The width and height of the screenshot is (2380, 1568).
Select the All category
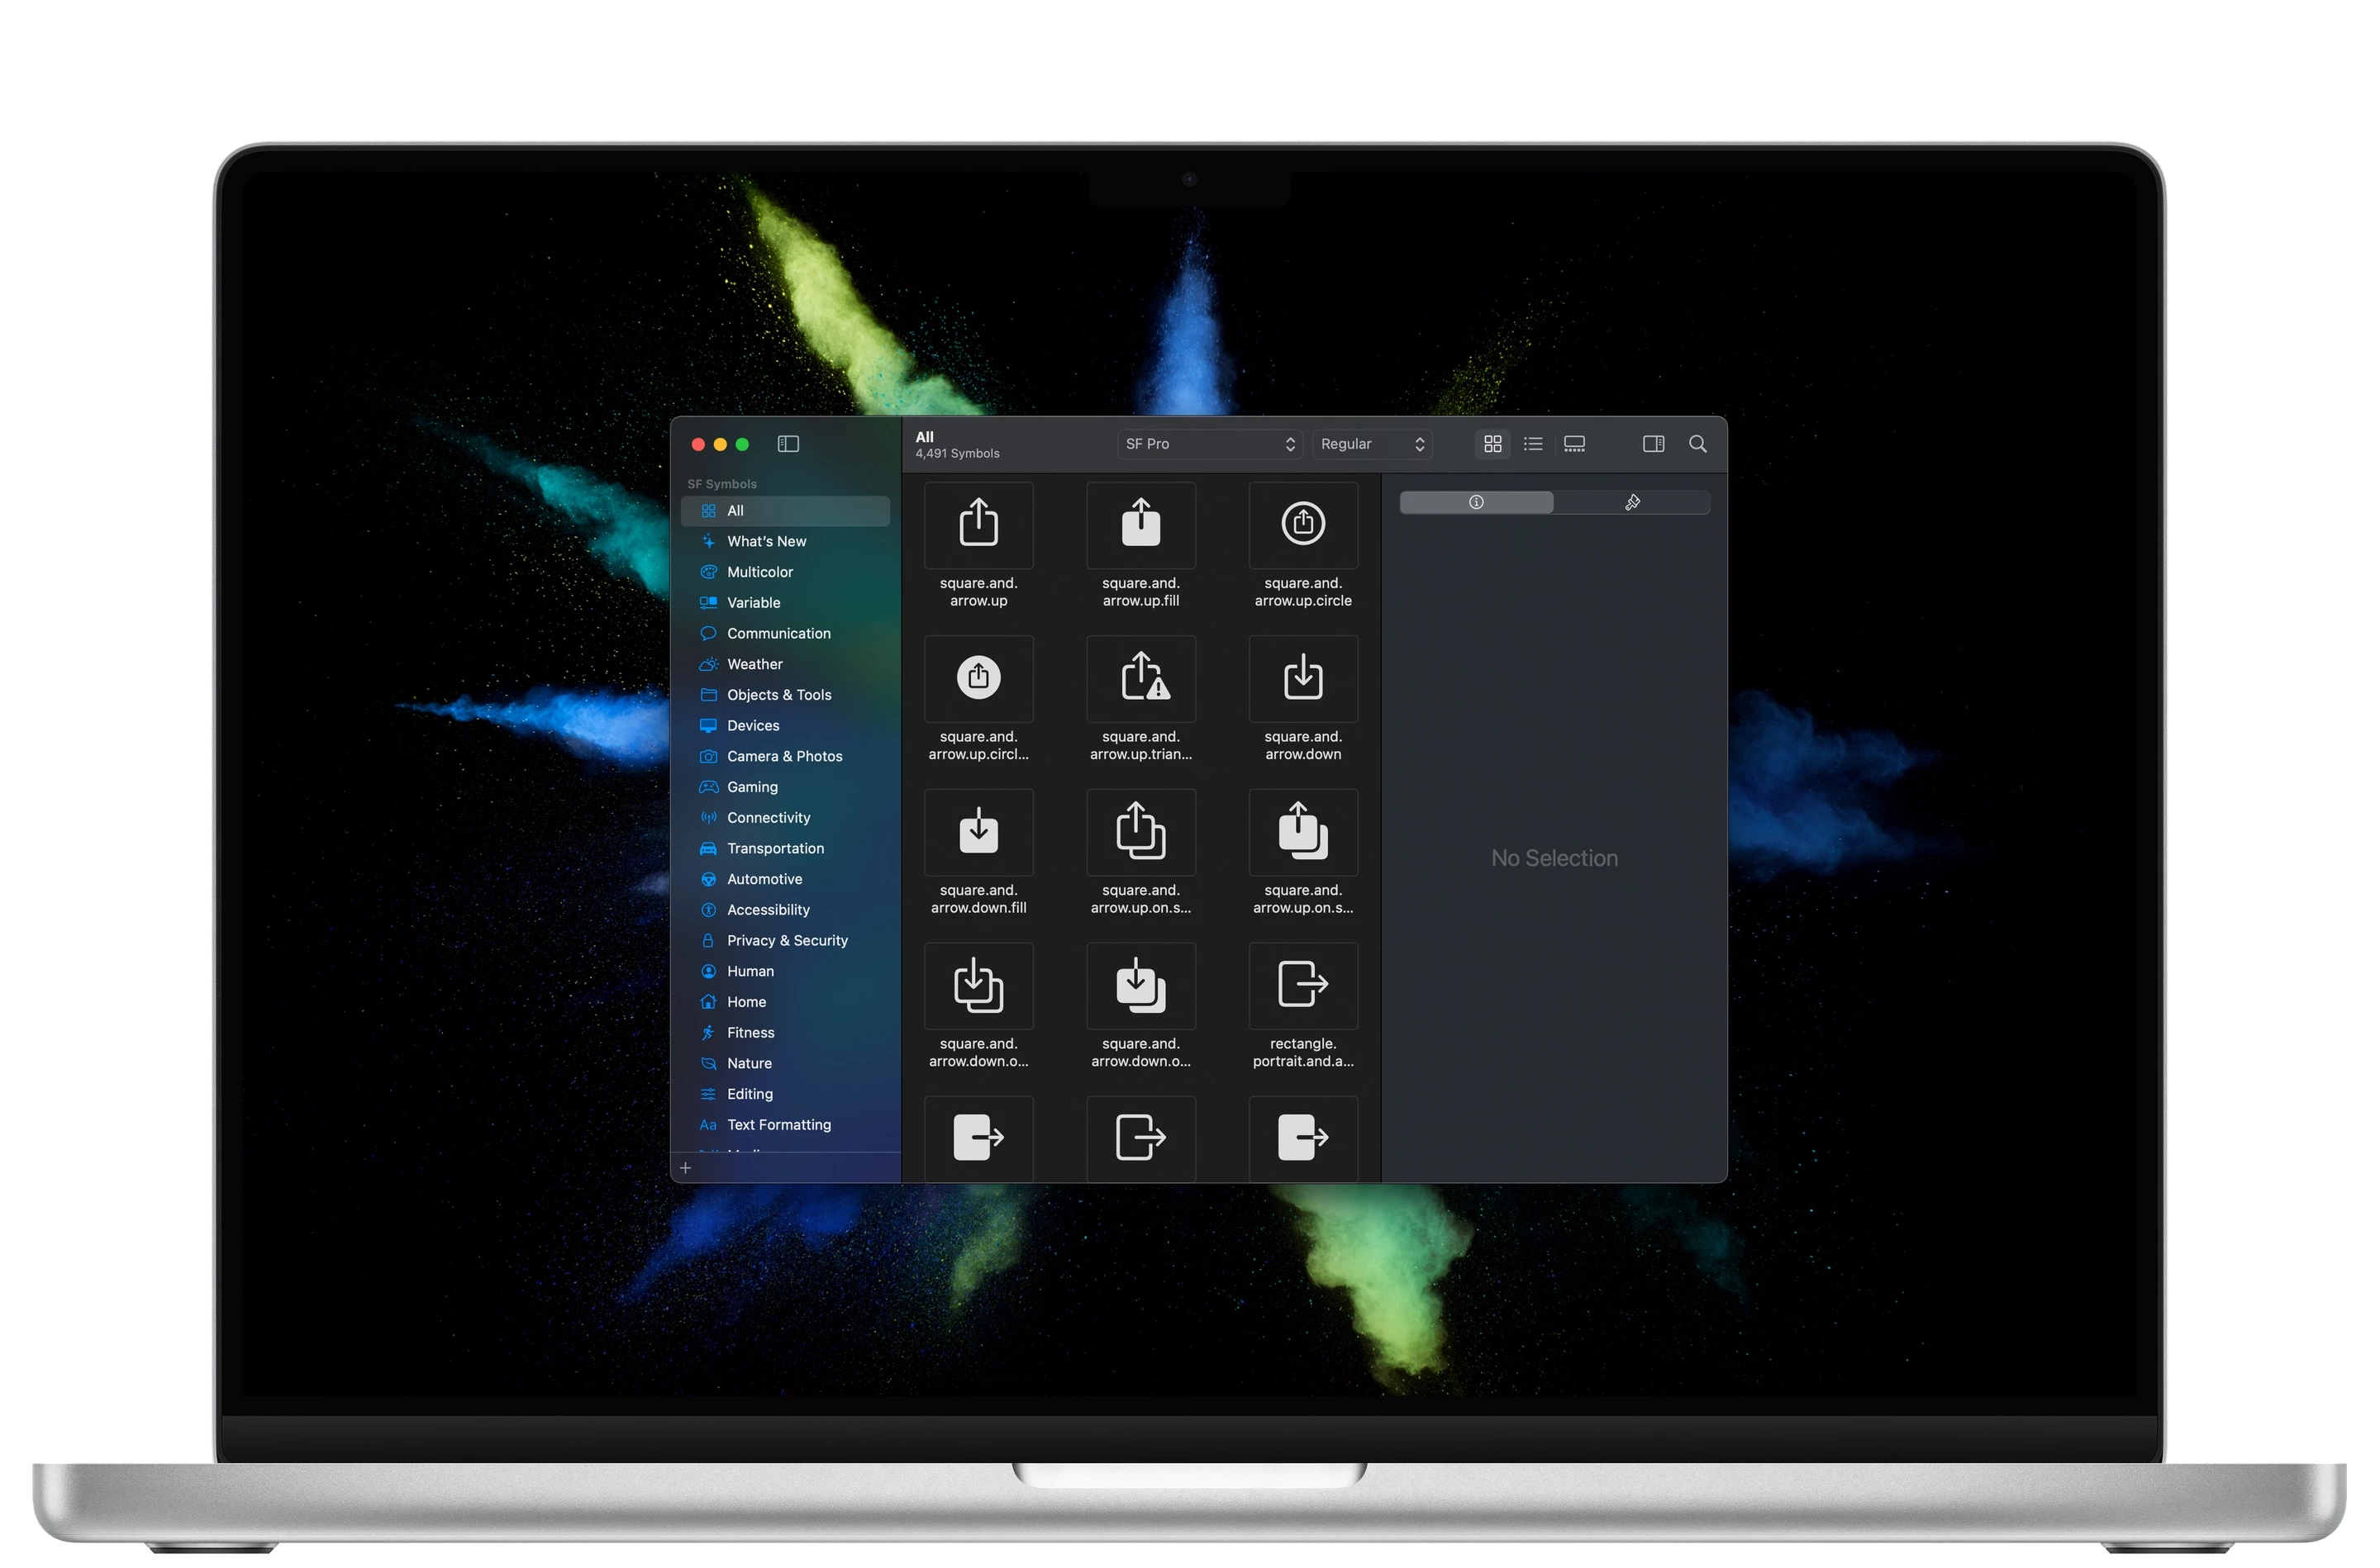[785, 511]
